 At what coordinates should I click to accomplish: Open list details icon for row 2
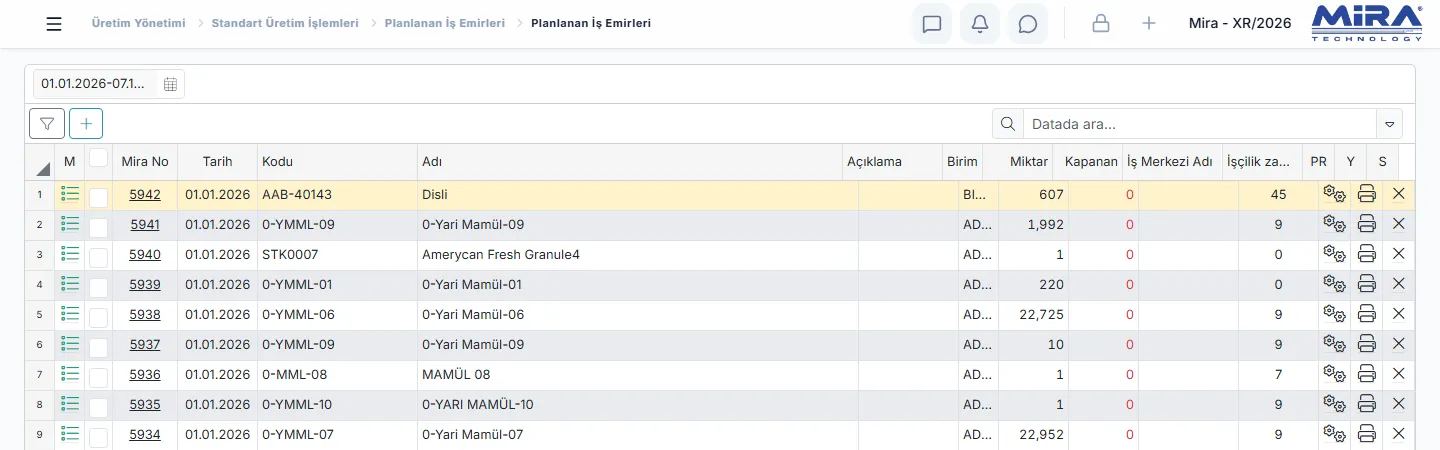coord(70,224)
